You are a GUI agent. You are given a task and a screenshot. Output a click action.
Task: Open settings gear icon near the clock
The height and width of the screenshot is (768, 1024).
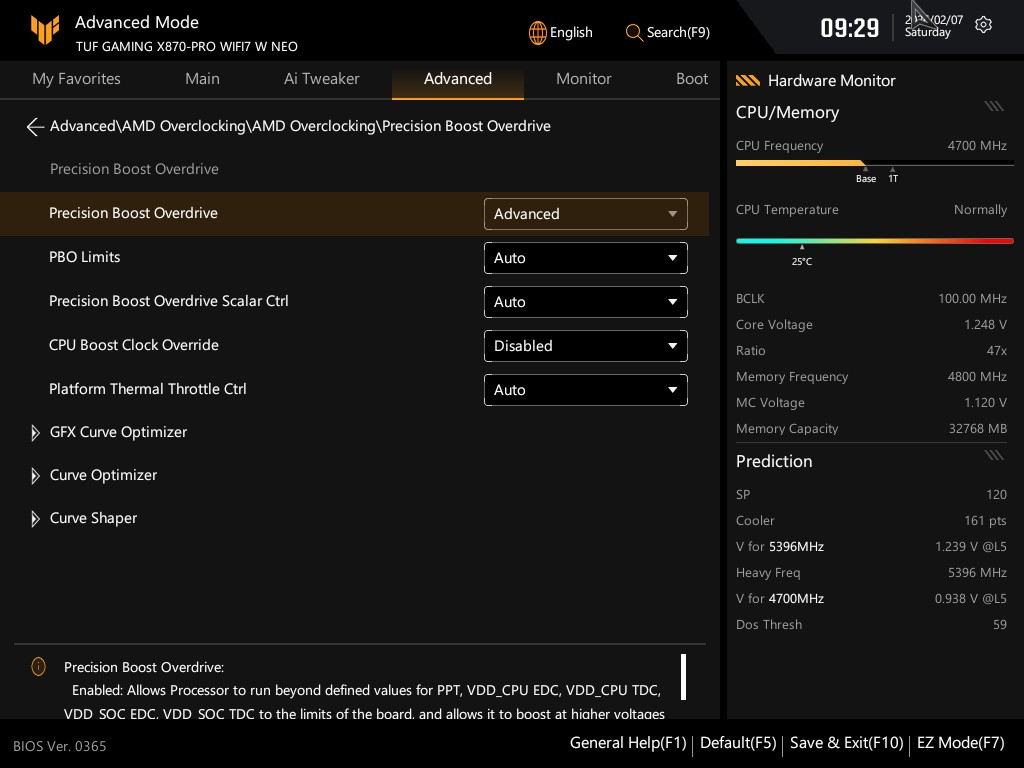click(x=983, y=25)
